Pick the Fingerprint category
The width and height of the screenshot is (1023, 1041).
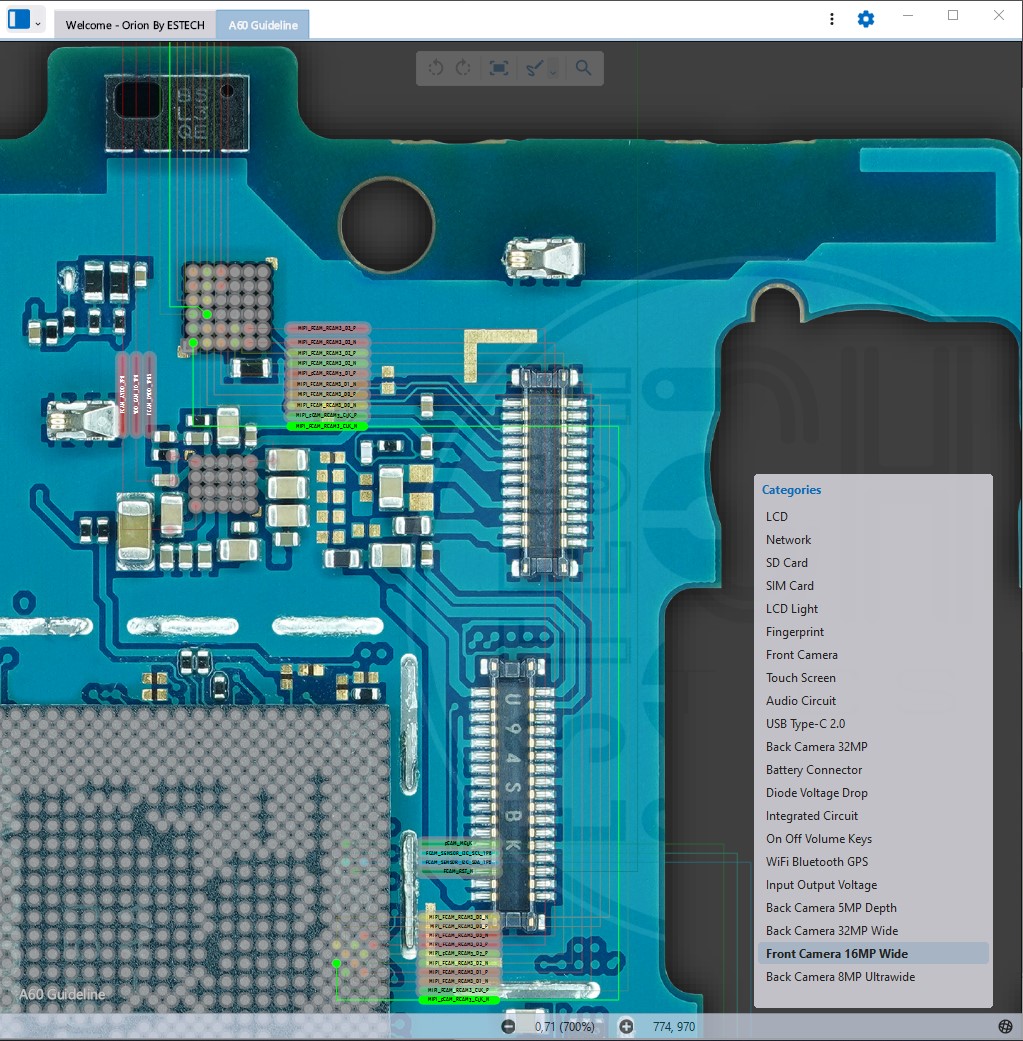pos(795,632)
